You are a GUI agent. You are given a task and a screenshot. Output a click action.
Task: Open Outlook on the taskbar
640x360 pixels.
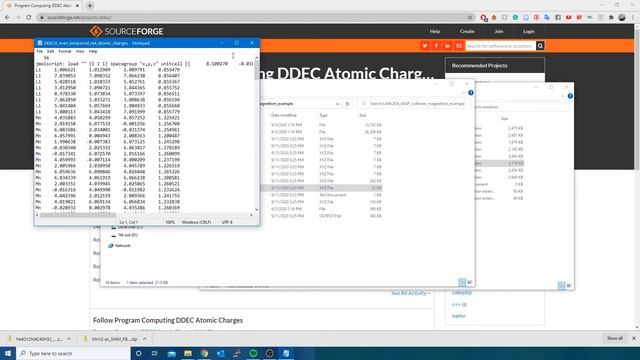(x=220, y=353)
